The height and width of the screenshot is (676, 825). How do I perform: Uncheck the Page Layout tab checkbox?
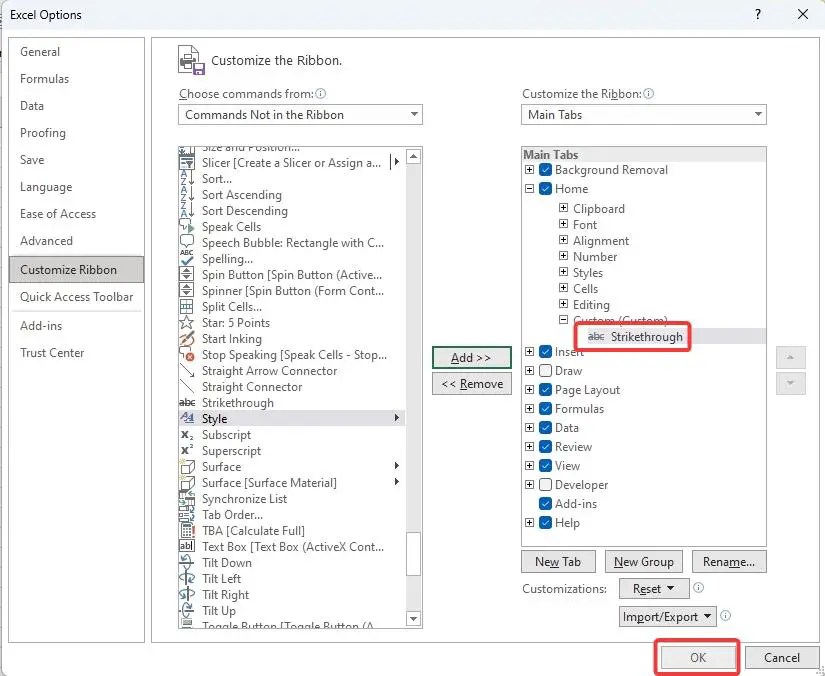point(546,389)
